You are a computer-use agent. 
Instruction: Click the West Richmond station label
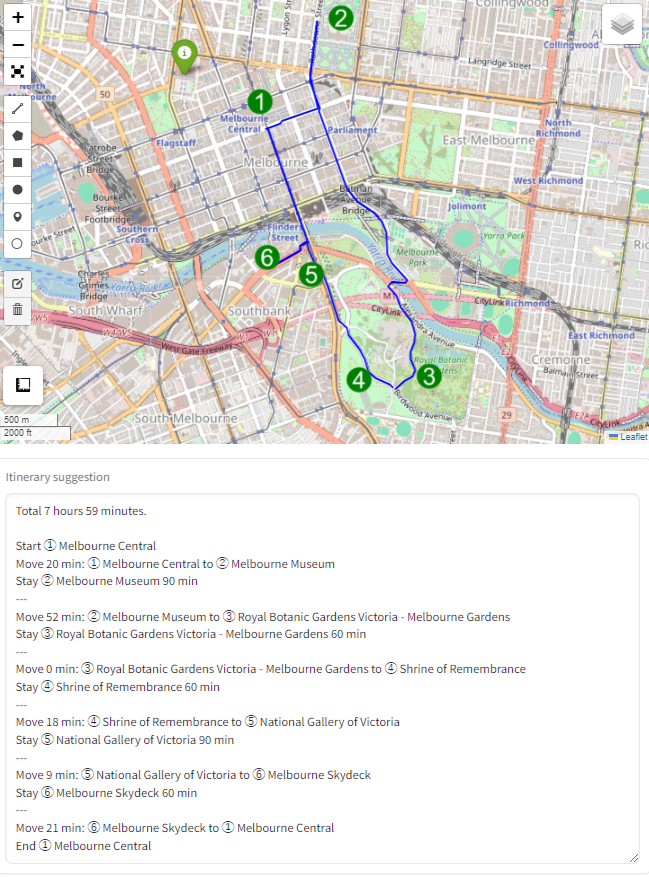pyautogui.click(x=548, y=181)
